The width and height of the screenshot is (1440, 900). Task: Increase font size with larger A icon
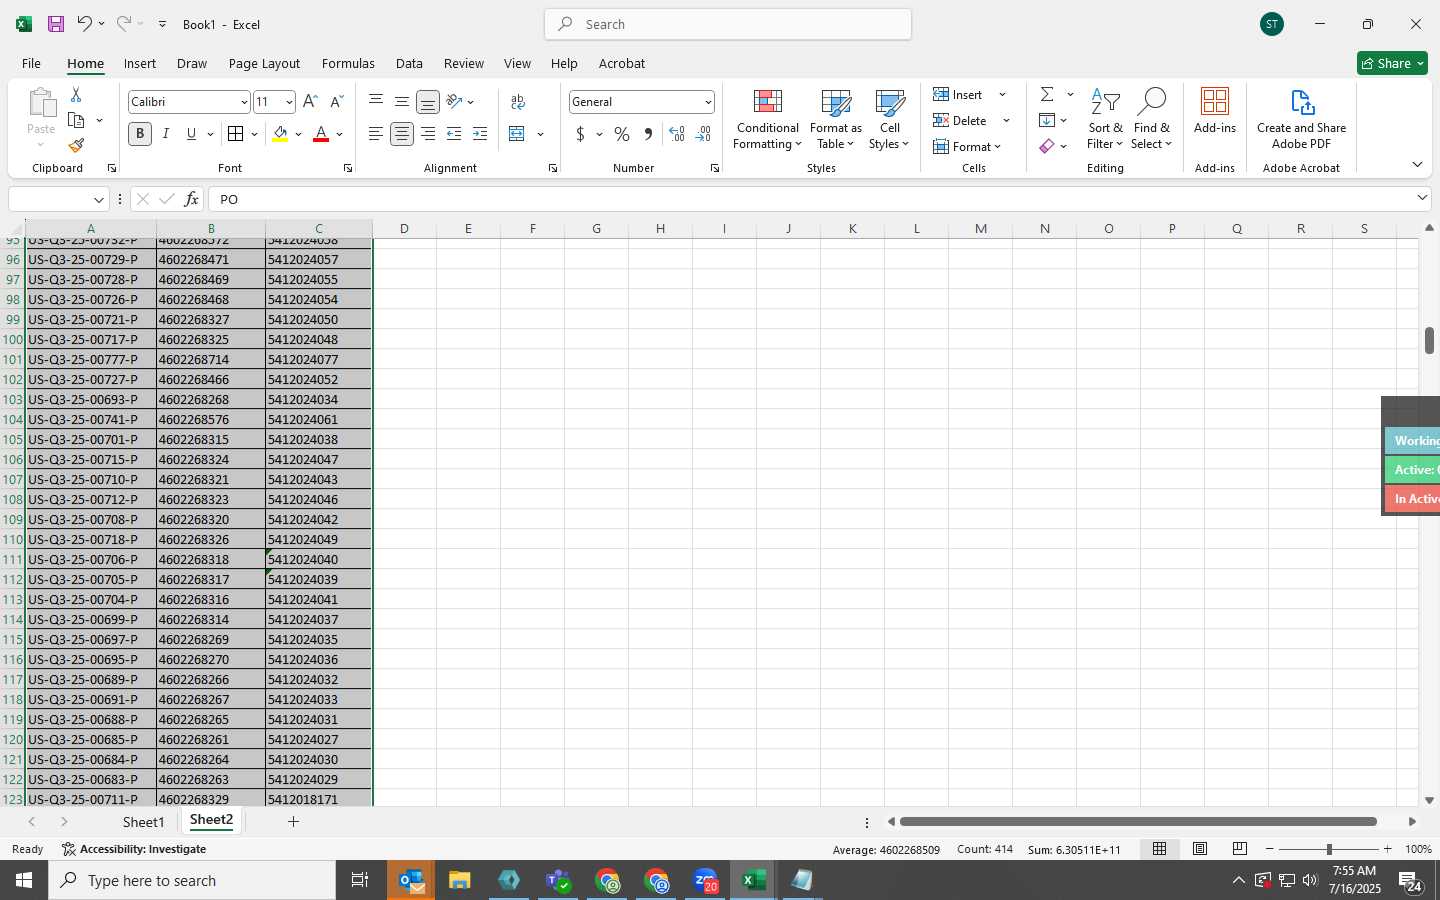coord(310,101)
